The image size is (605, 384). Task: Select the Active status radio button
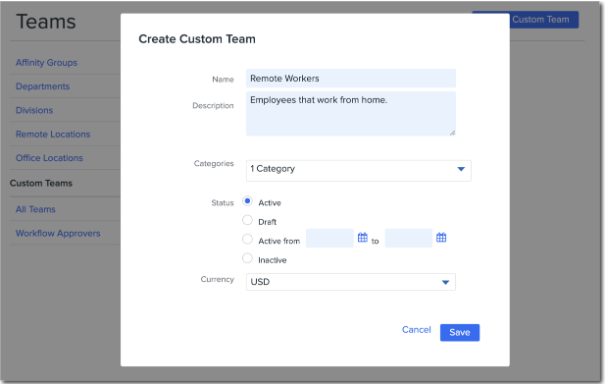[x=247, y=201]
